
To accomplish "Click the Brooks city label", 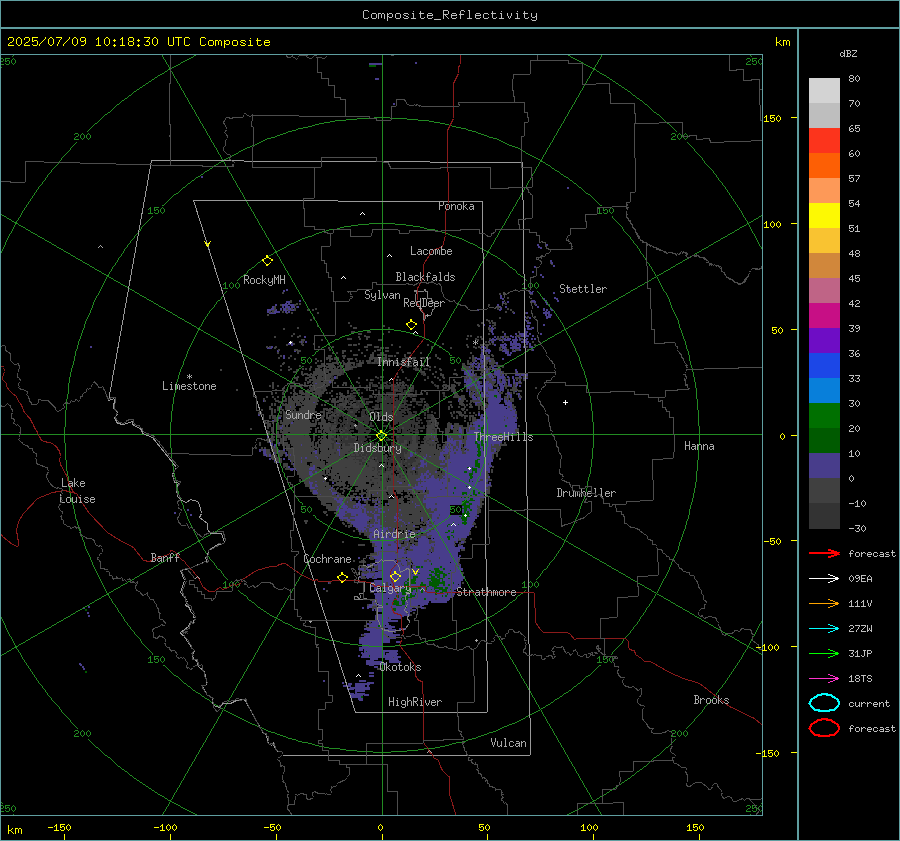I will point(711,700).
